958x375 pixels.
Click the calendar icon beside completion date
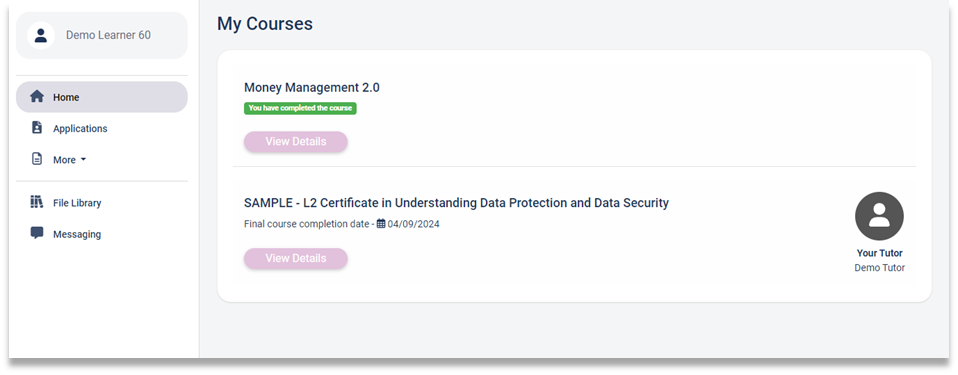[x=381, y=224]
